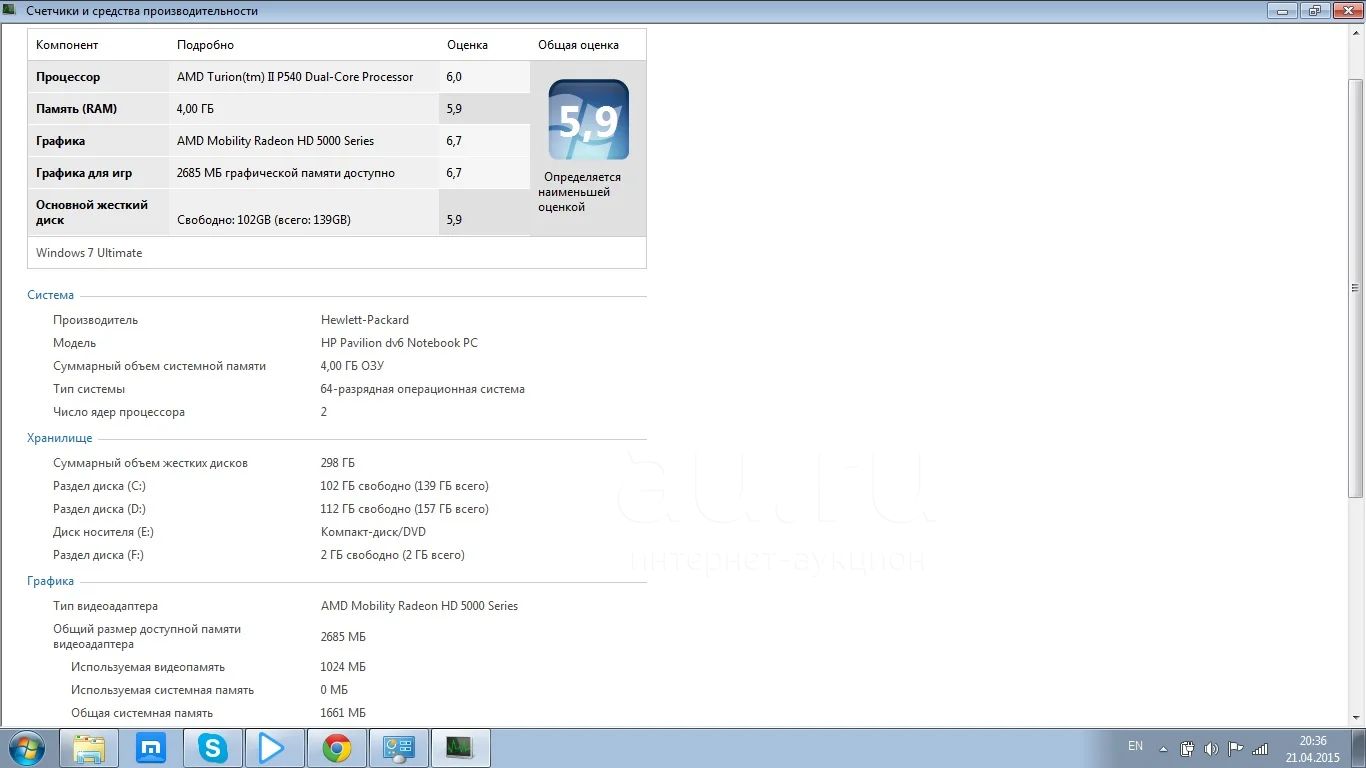Select the 'Графика для игр' row label
The height and width of the screenshot is (768, 1366).
point(84,173)
